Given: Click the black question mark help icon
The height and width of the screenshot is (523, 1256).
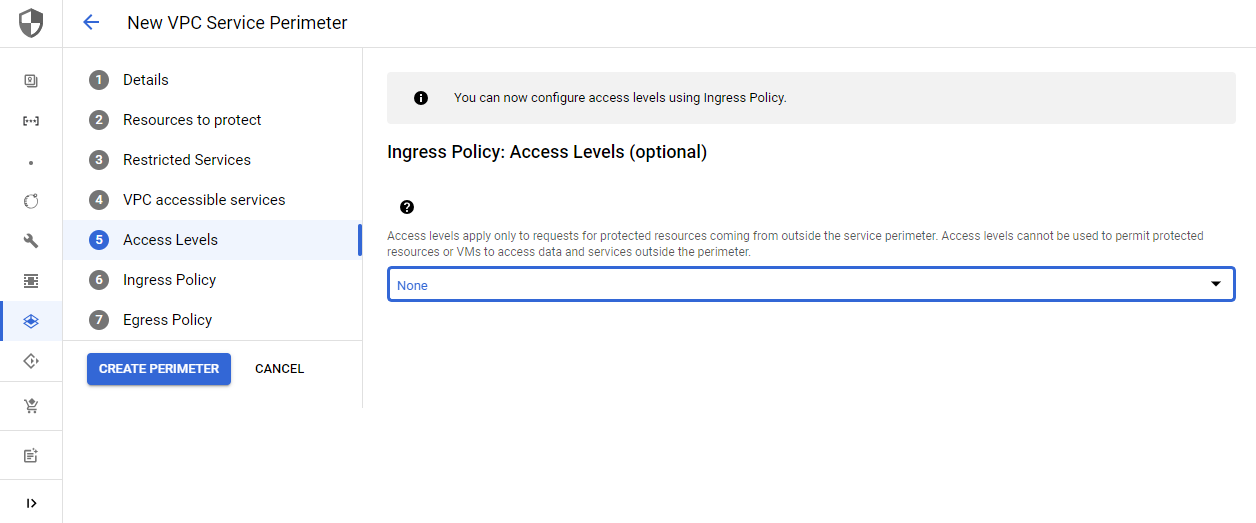Looking at the screenshot, I should (x=406, y=207).
